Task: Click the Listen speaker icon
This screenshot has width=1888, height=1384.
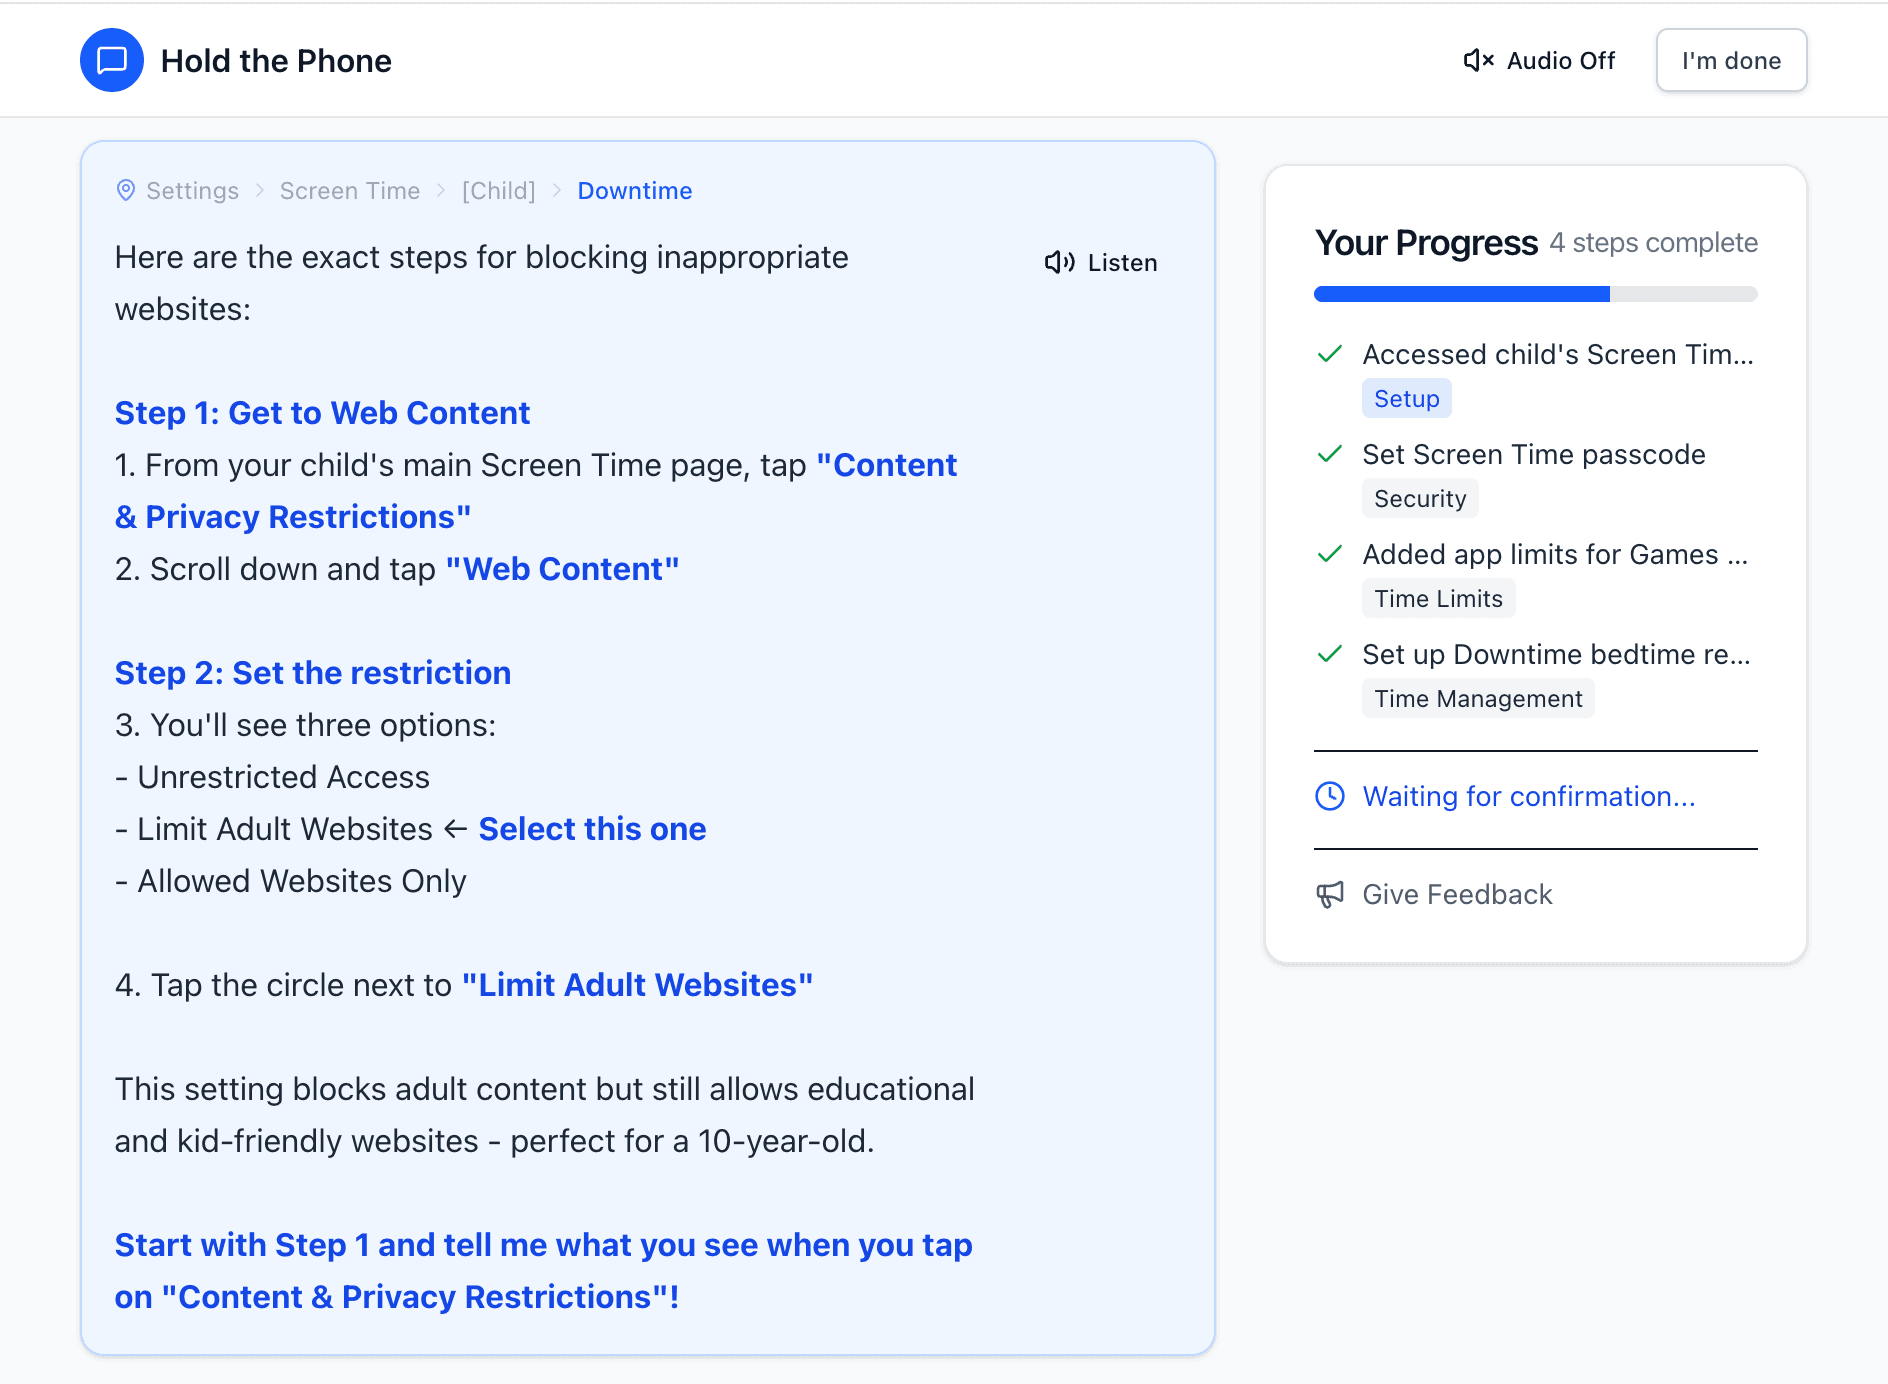Action: 1058,262
